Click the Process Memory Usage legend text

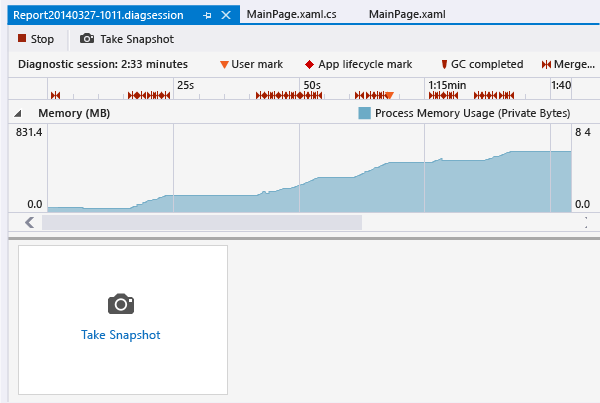click(x=473, y=113)
